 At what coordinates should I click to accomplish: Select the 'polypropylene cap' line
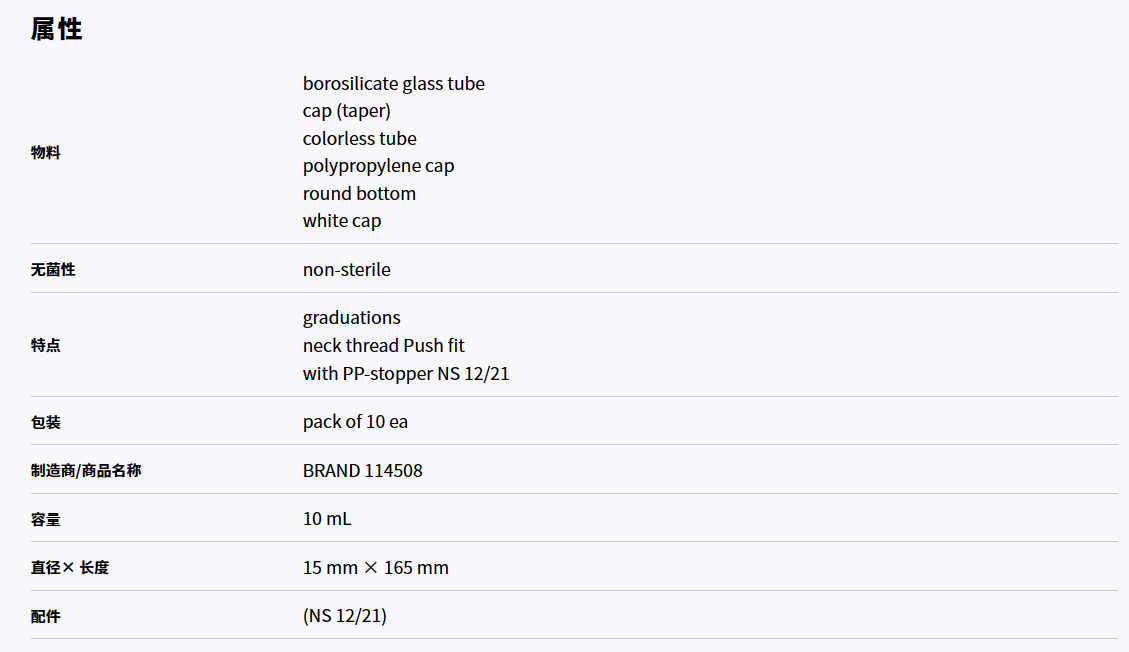click(x=378, y=166)
